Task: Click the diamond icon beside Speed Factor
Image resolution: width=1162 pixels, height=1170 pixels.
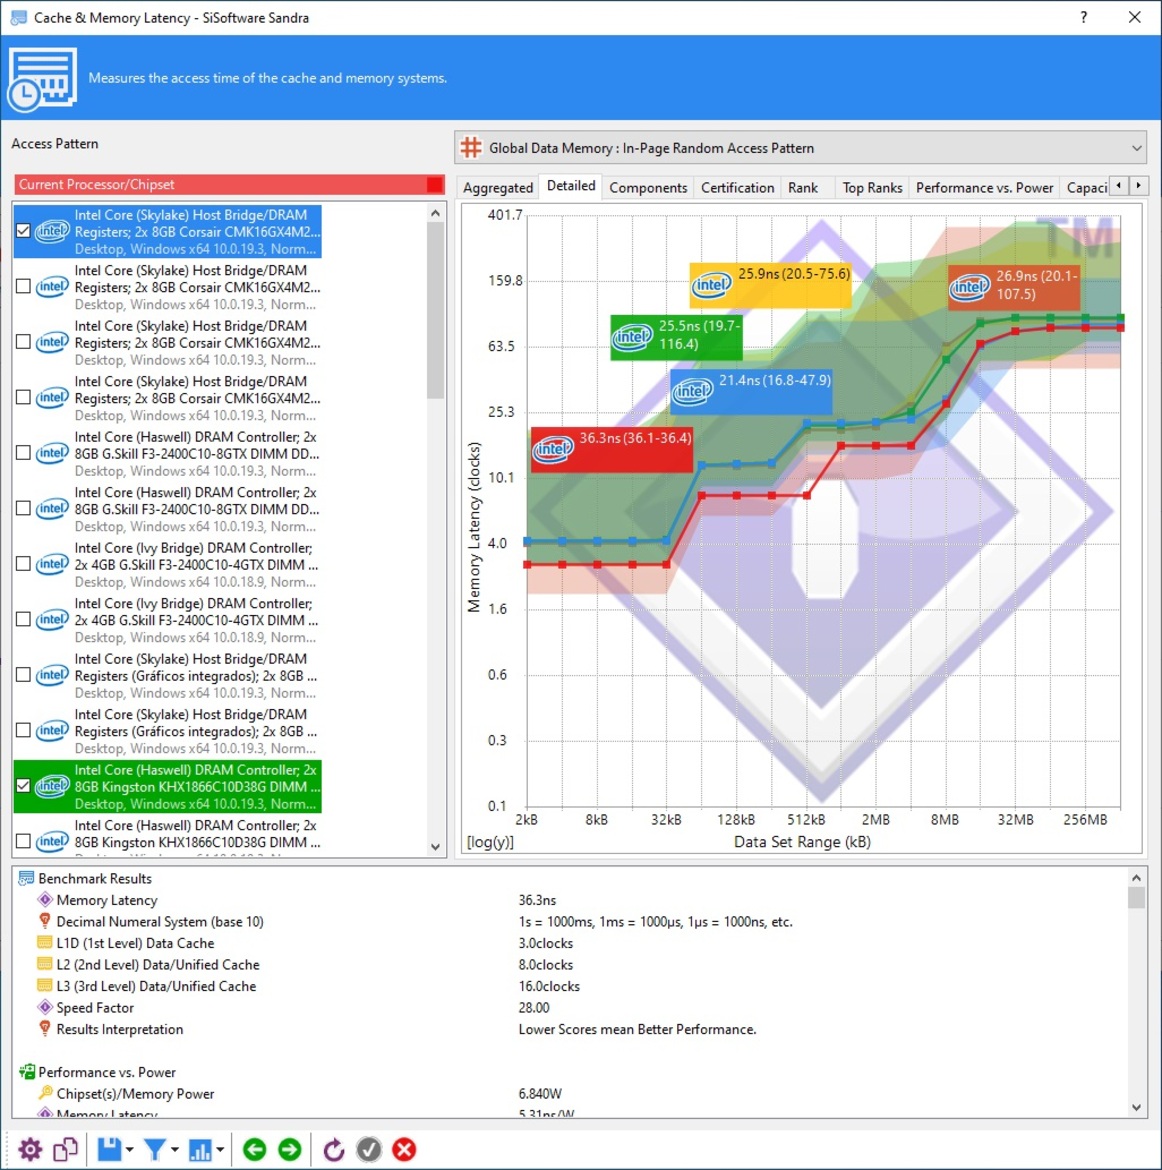Action: (45, 1007)
